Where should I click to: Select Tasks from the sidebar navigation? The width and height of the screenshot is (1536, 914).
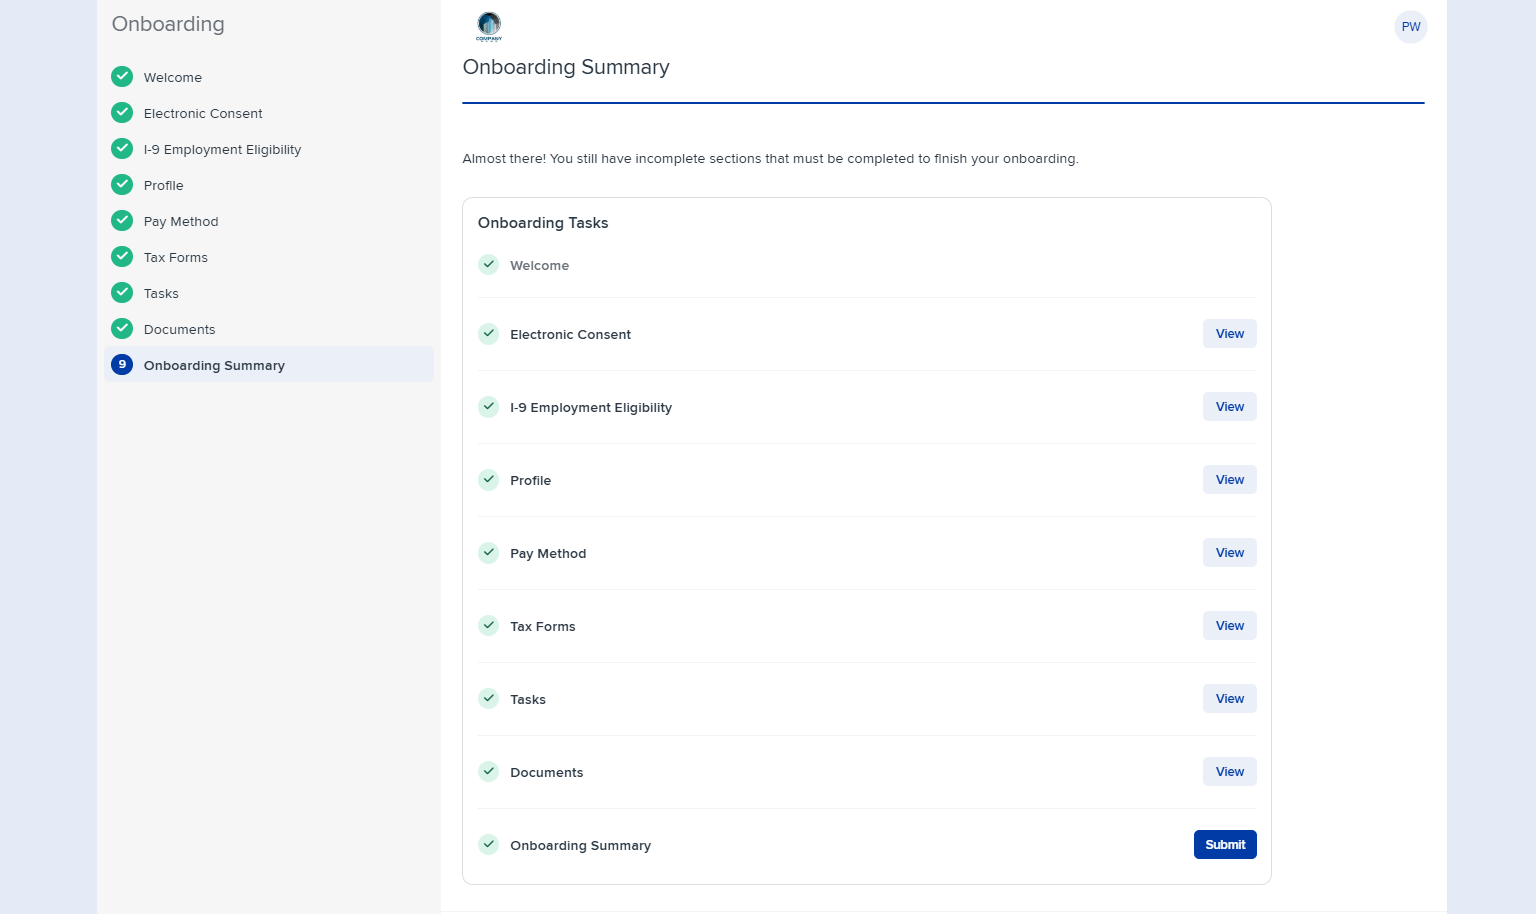tap(161, 293)
